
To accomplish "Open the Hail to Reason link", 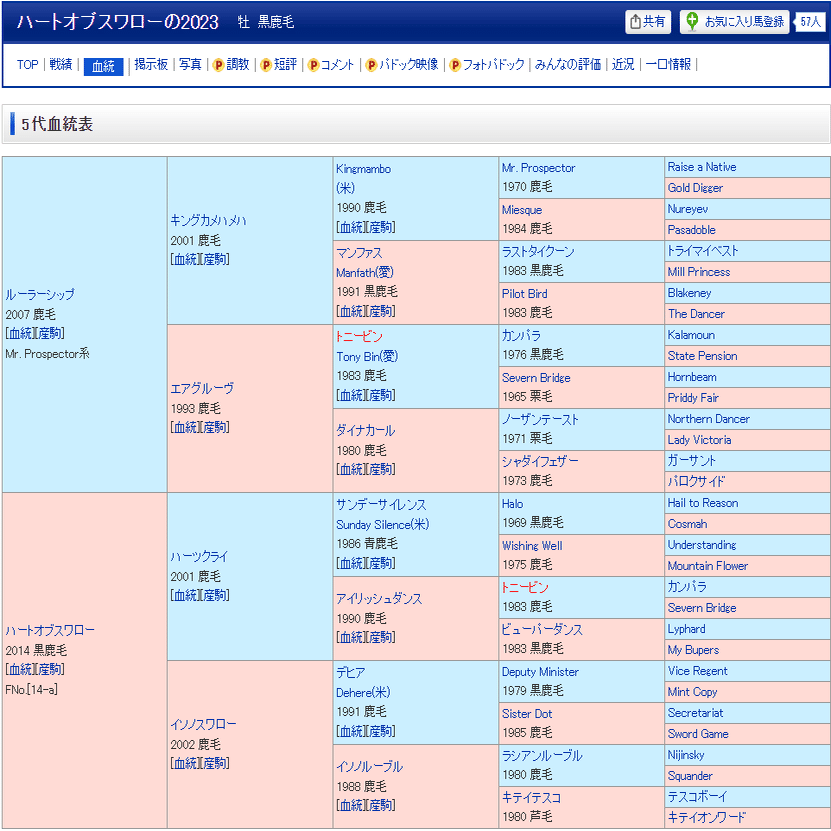I will (703, 503).
